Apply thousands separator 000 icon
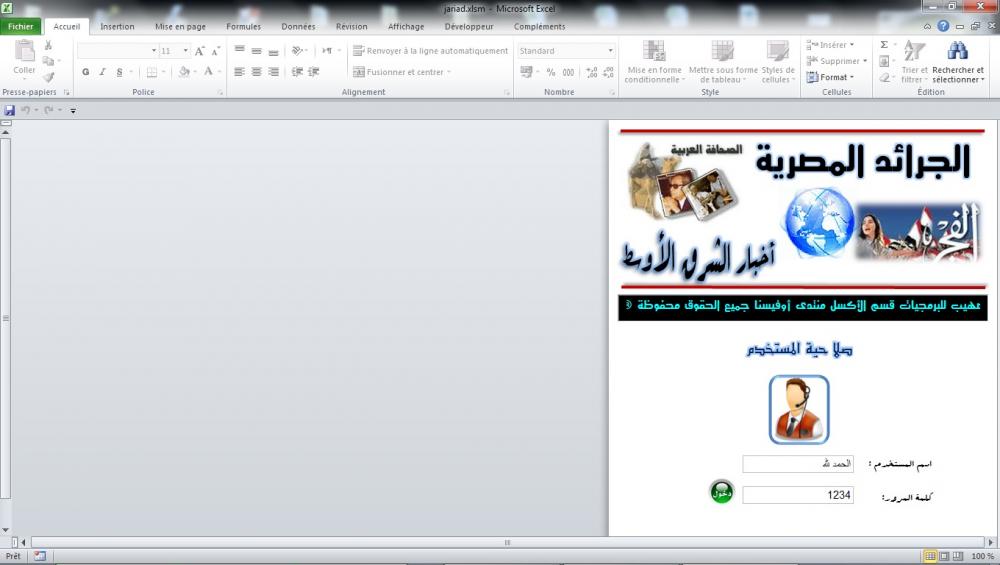Image resolution: width=1000 pixels, height=565 pixels. 568,72
